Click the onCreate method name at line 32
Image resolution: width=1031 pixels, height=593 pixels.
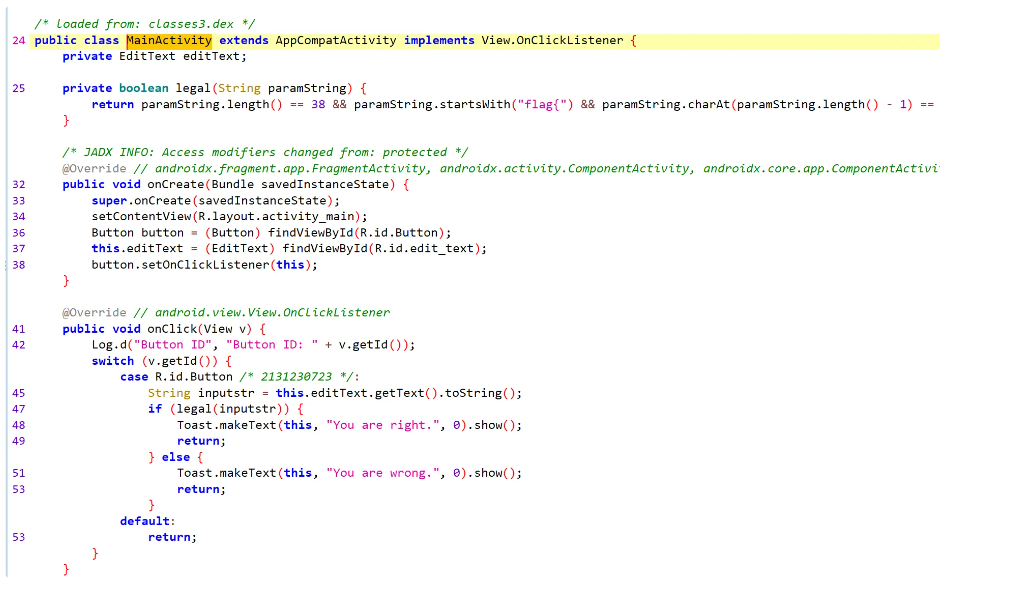[176, 185]
